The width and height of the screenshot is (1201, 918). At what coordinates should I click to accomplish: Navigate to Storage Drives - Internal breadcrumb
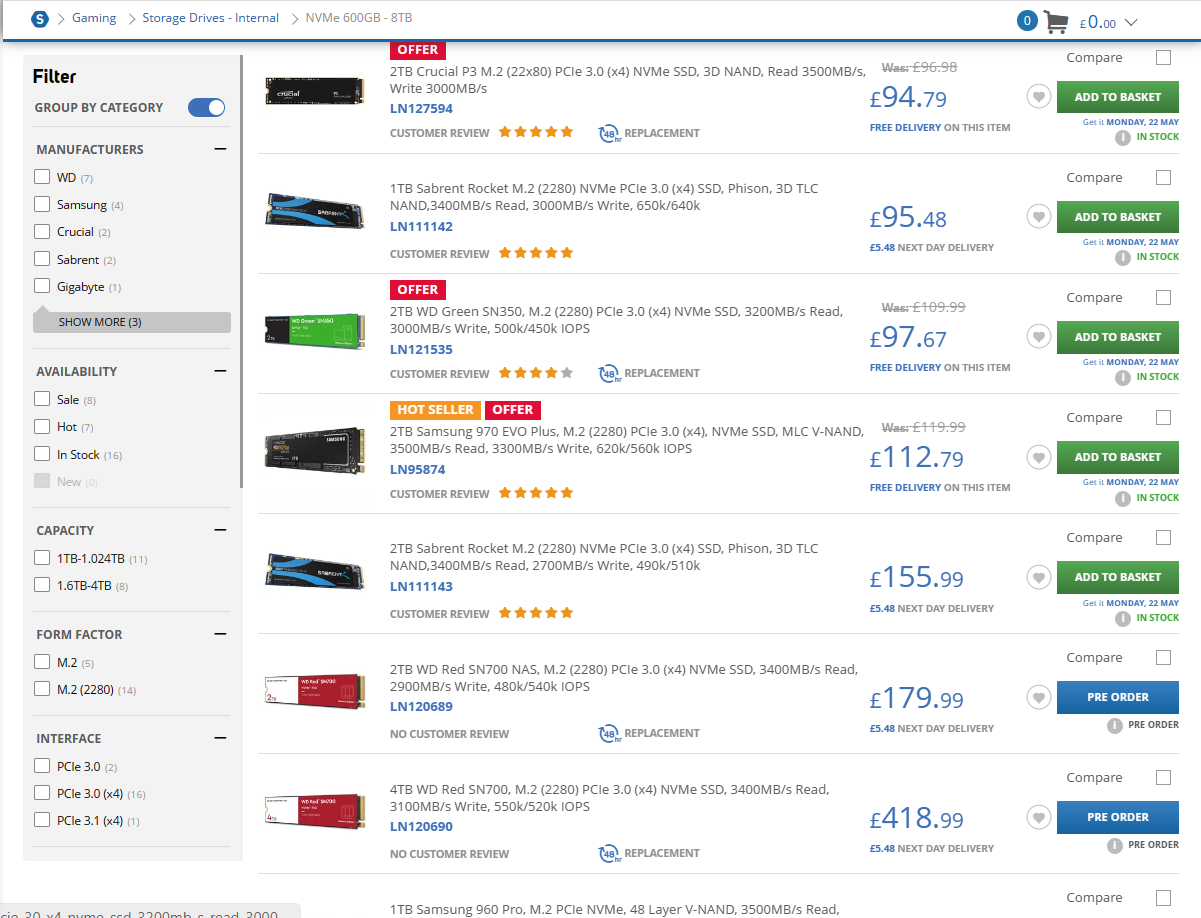[x=210, y=18]
